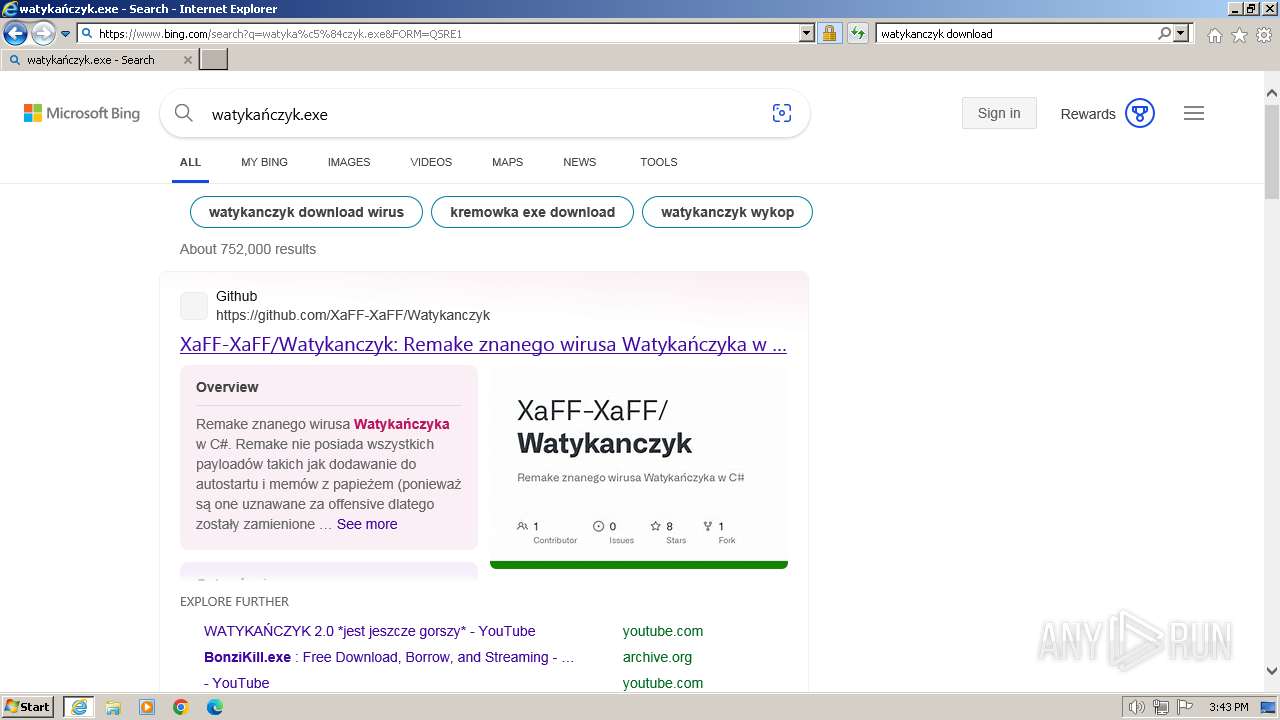Click the Github site favicon
Image resolution: width=1280 pixels, height=720 pixels.
coord(194,306)
